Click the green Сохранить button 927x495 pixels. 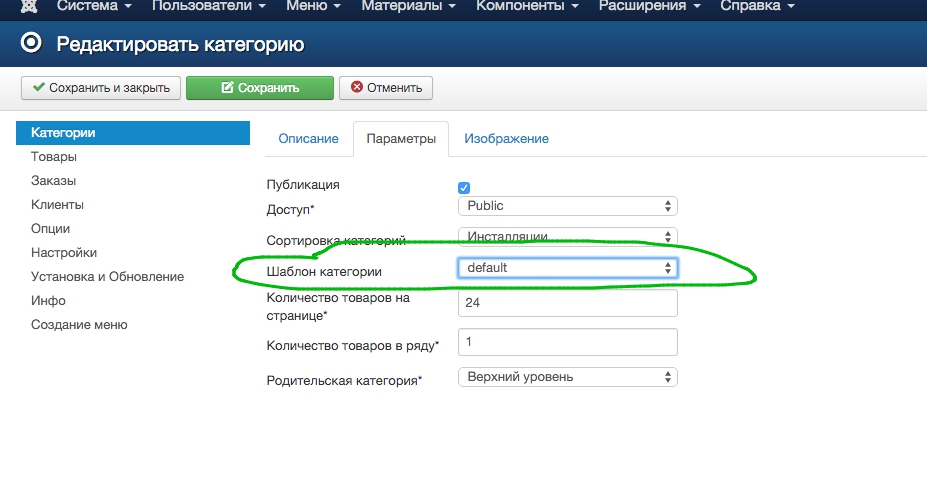[x=260, y=88]
